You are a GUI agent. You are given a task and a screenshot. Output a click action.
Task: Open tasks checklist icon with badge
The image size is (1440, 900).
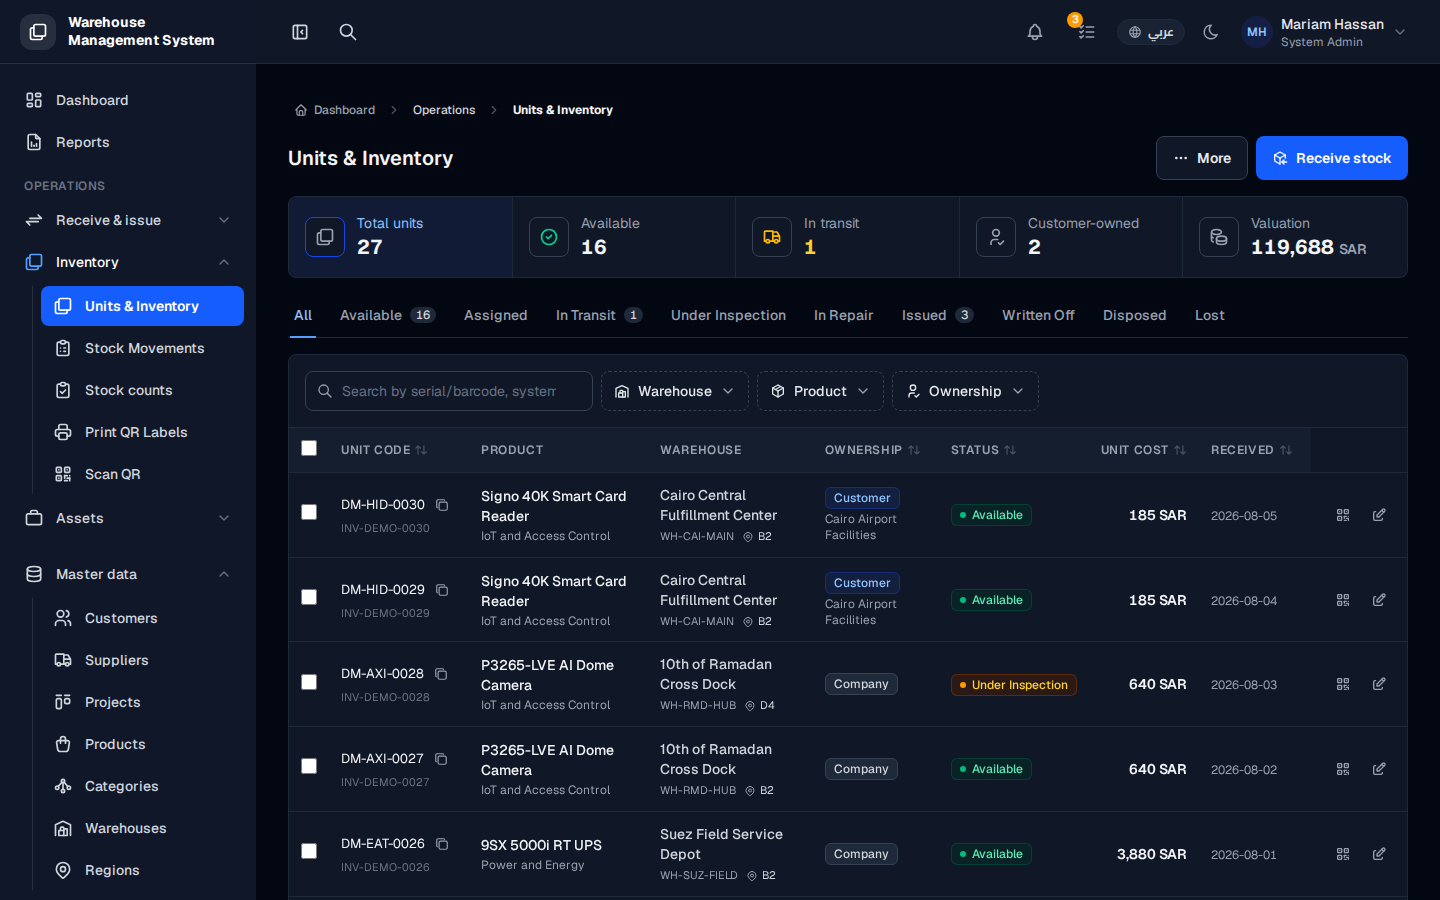pos(1086,32)
